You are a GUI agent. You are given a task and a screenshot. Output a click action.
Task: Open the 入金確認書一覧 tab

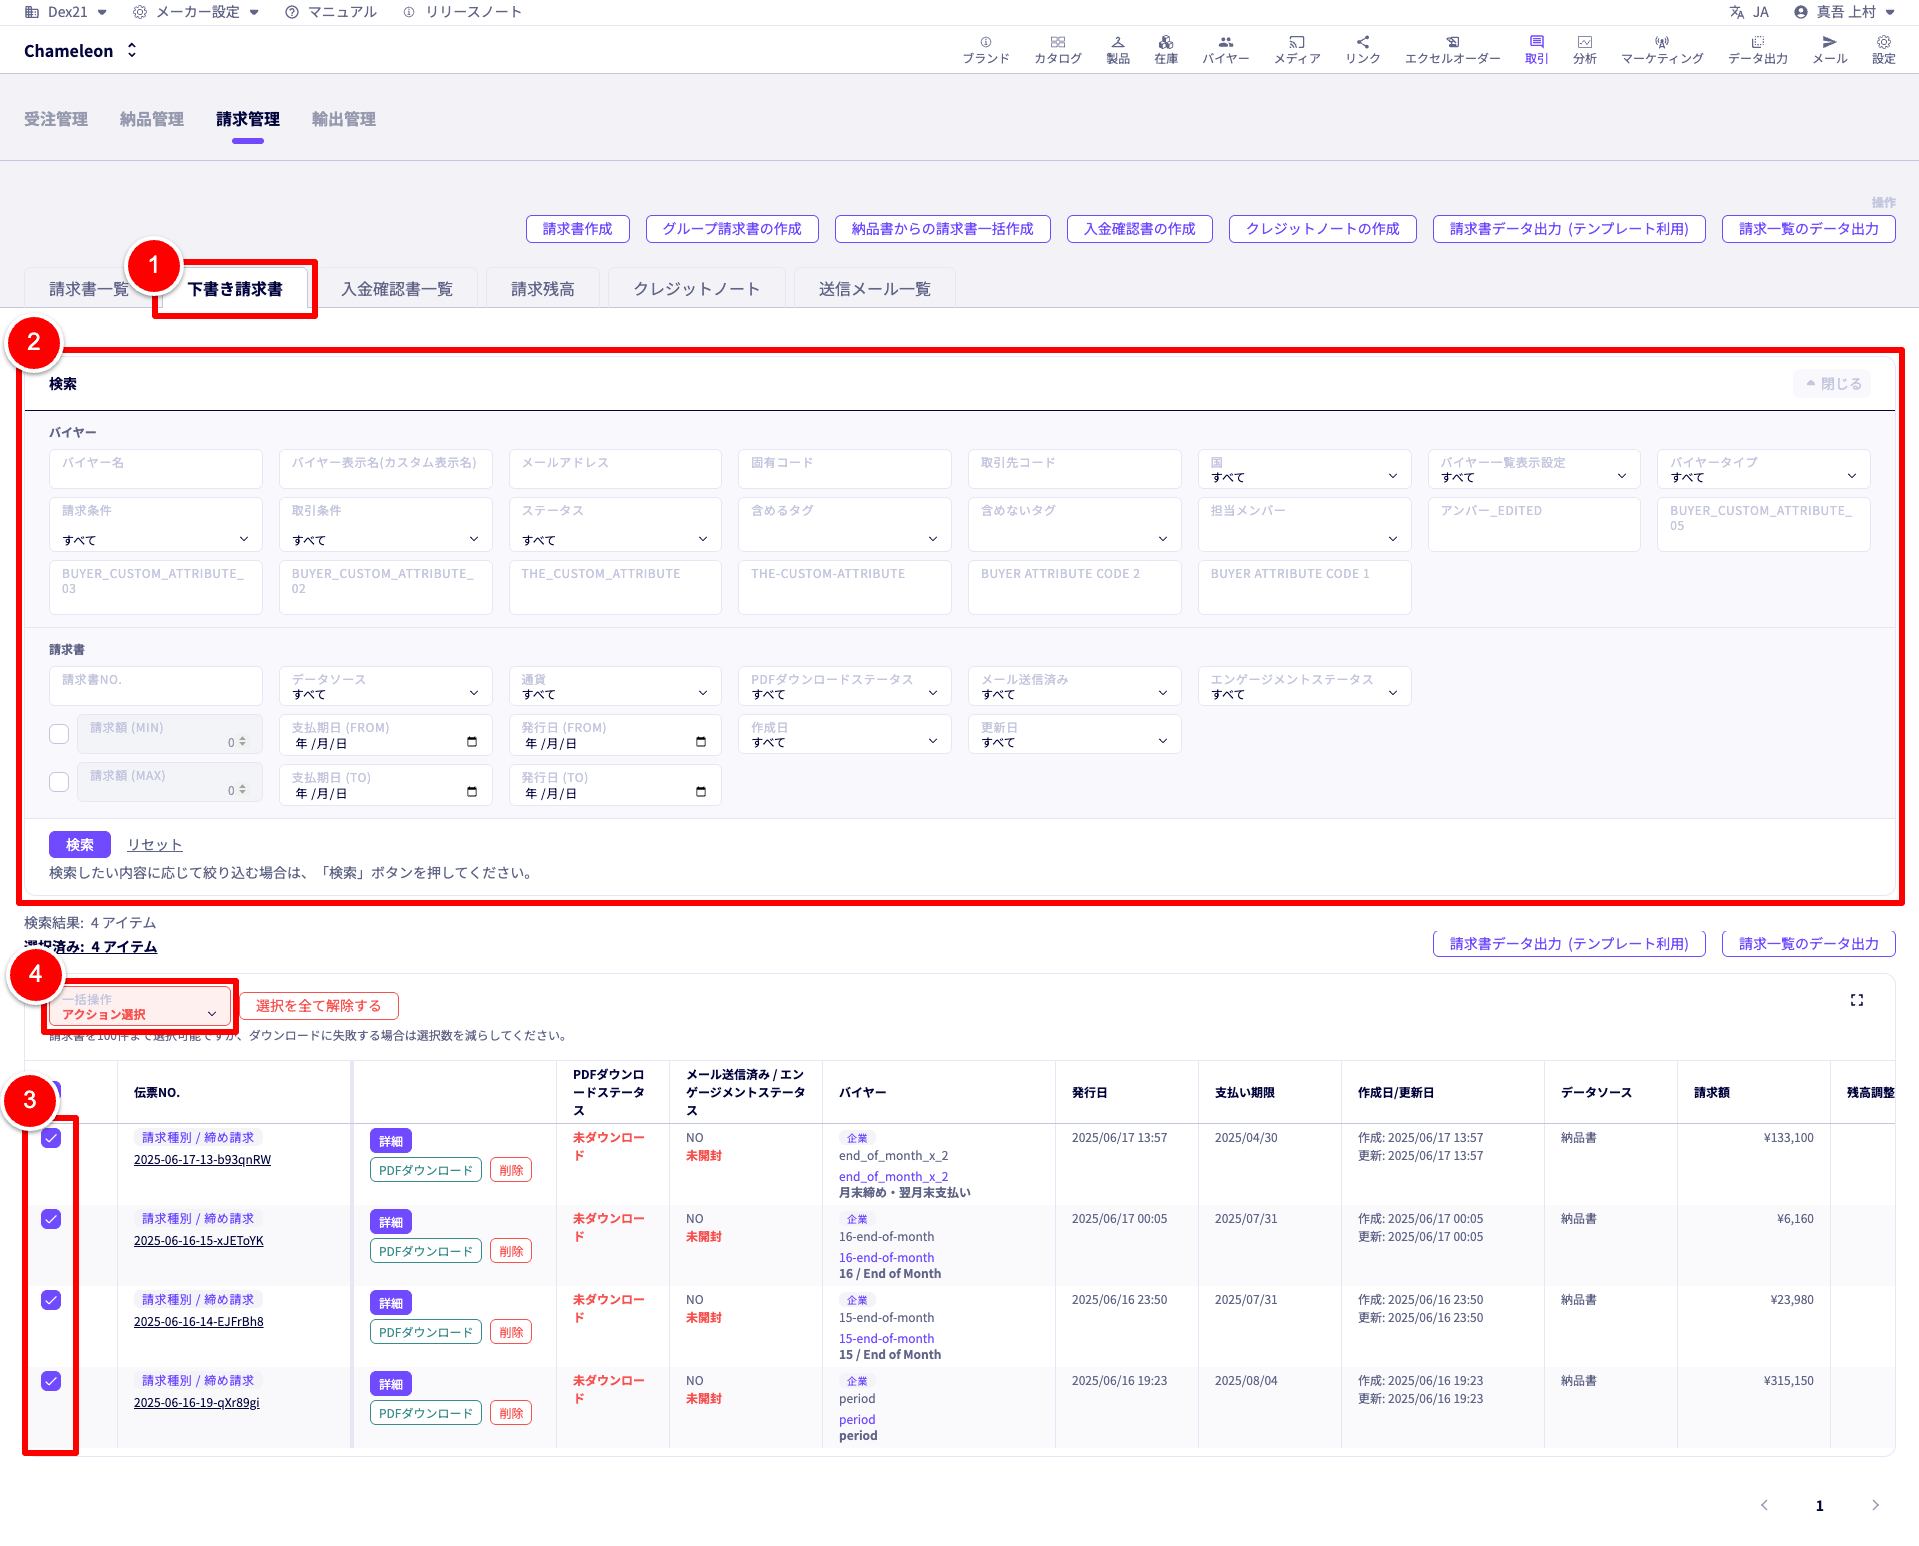pos(397,289)
